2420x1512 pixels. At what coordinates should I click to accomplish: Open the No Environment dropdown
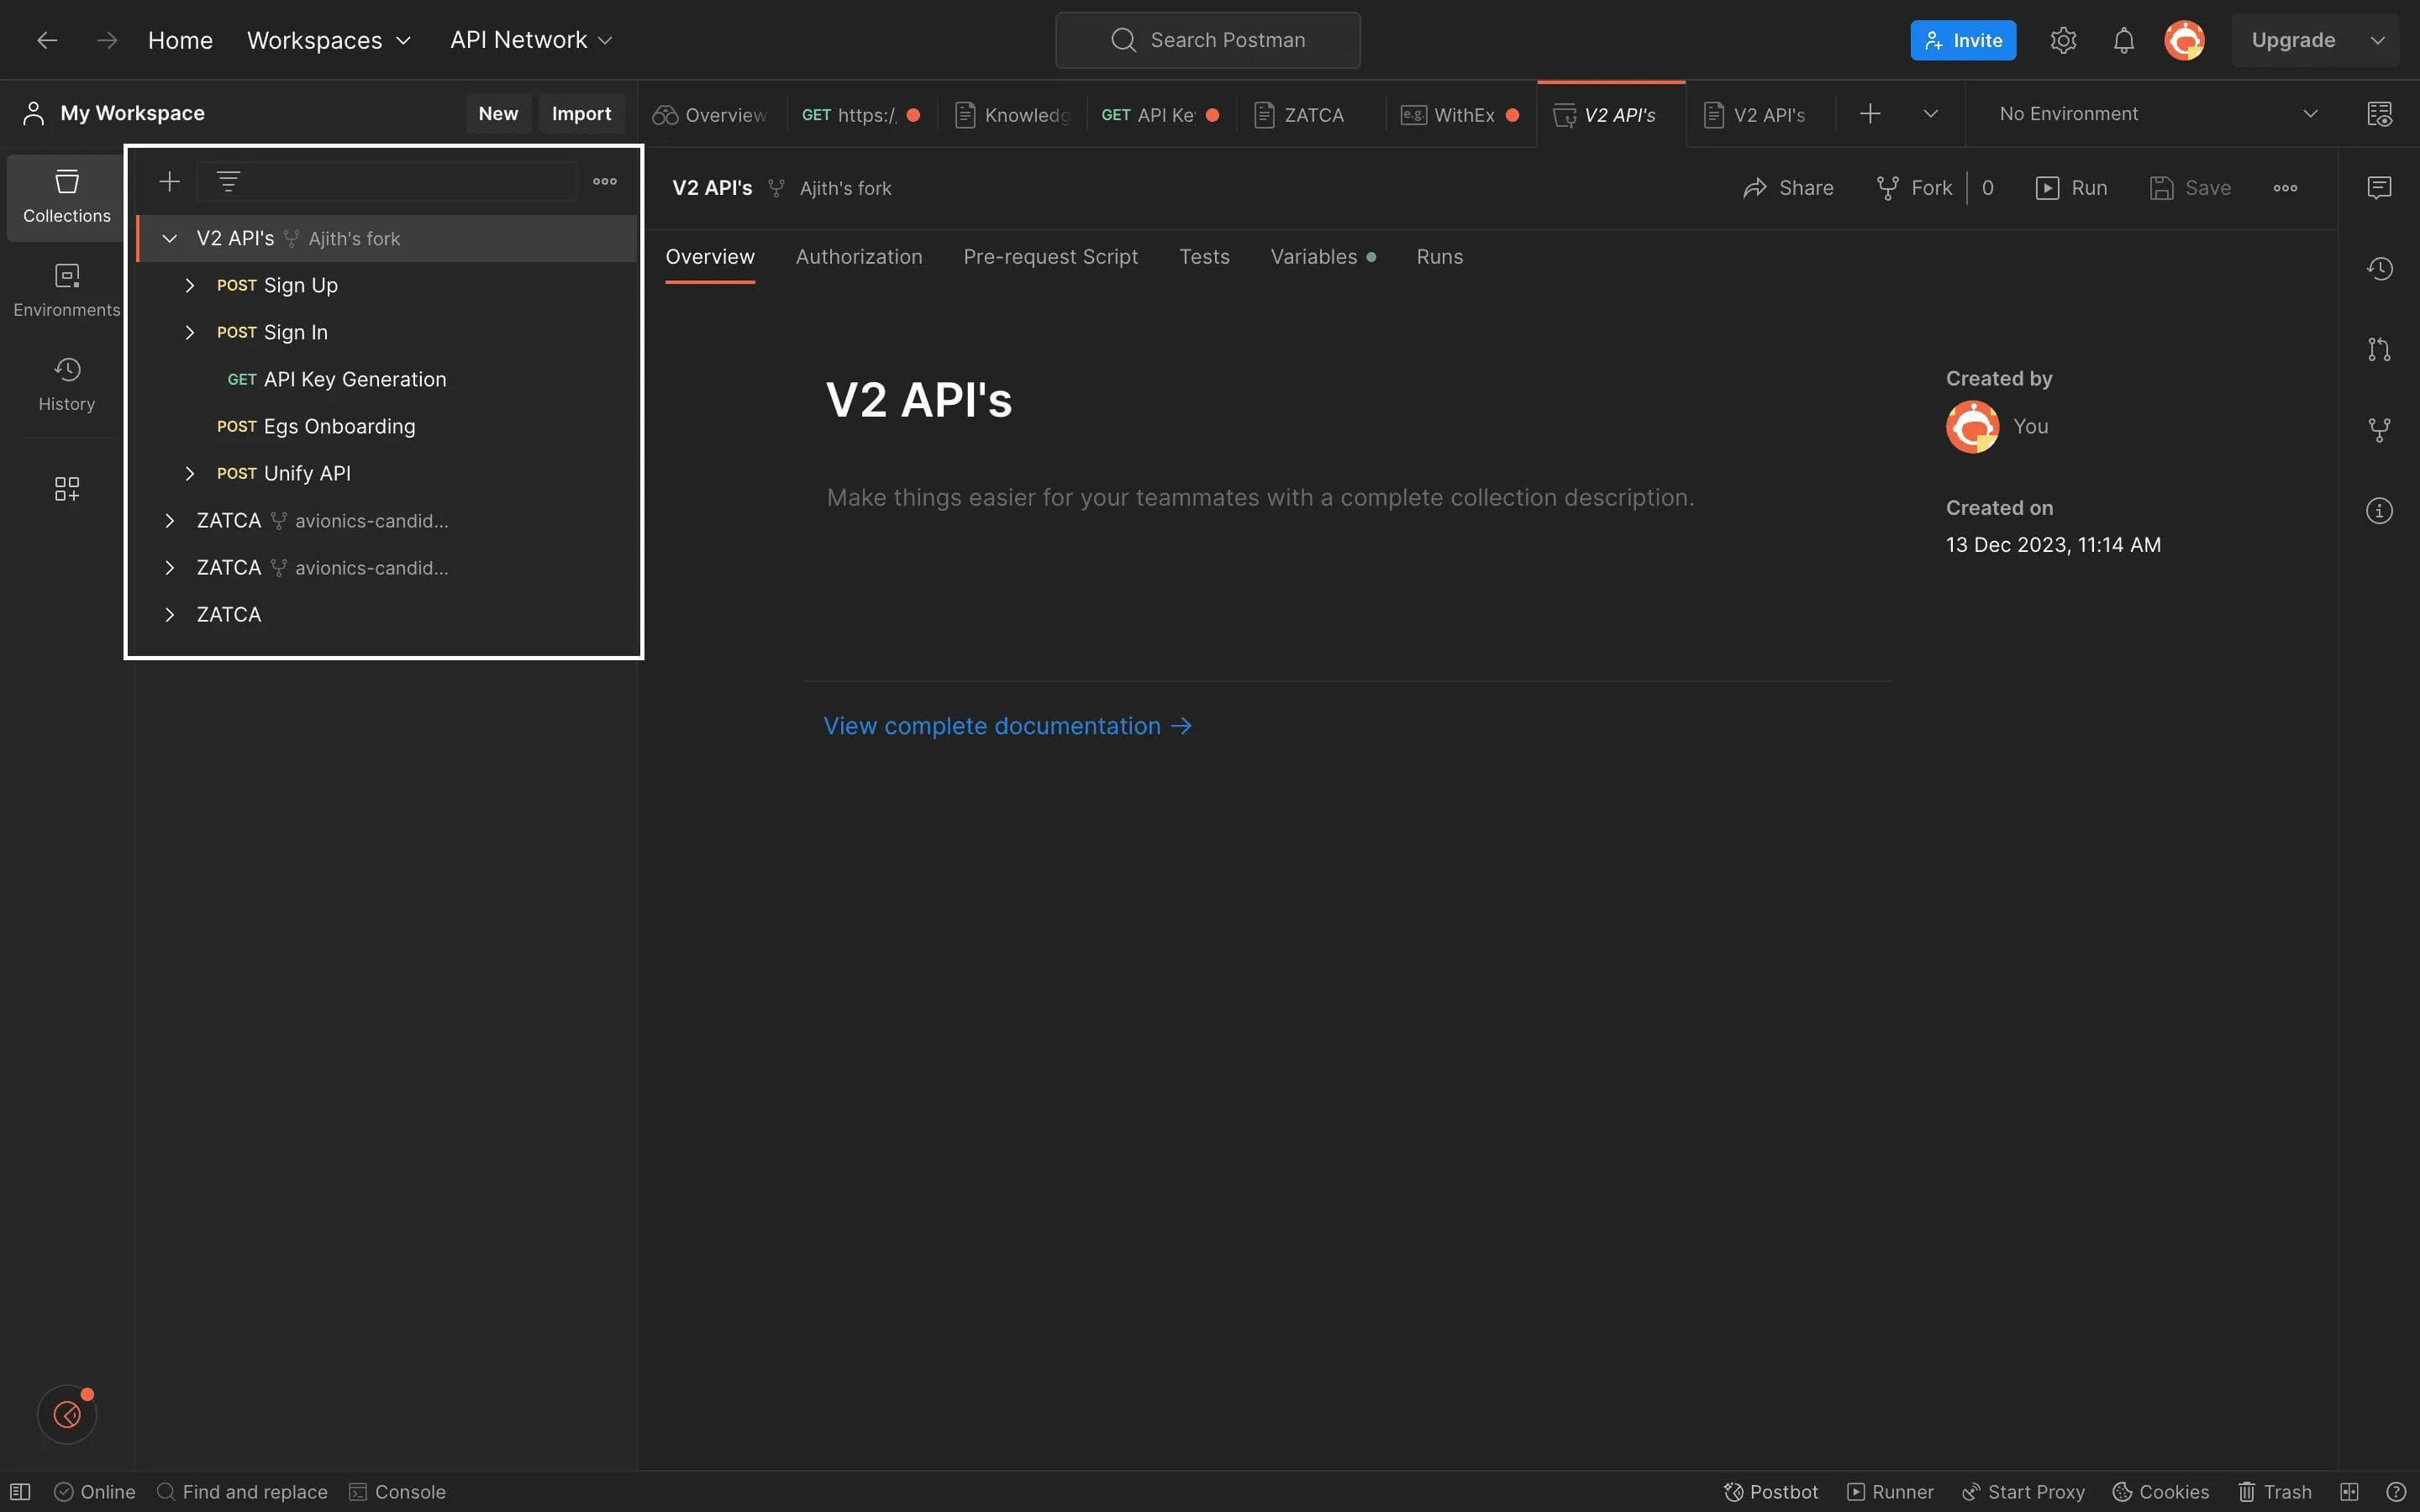point(2157,114)
